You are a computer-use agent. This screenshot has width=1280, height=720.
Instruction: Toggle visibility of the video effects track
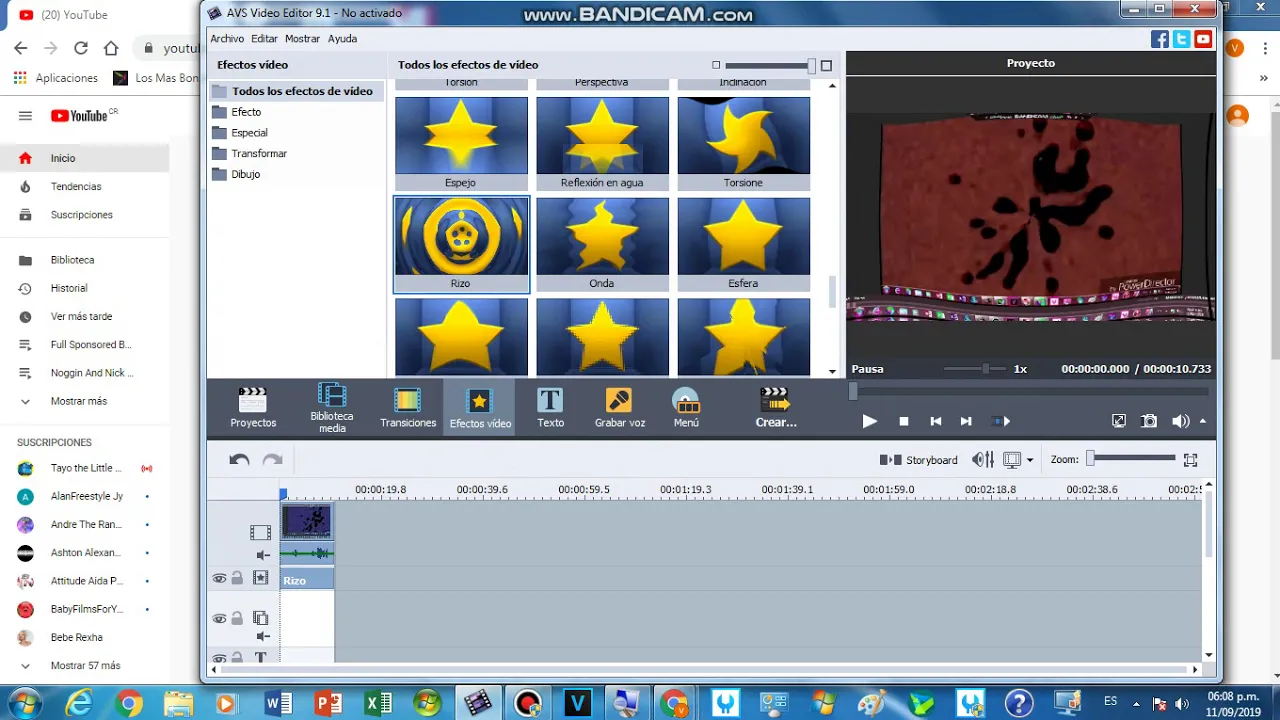click(219, 578)
